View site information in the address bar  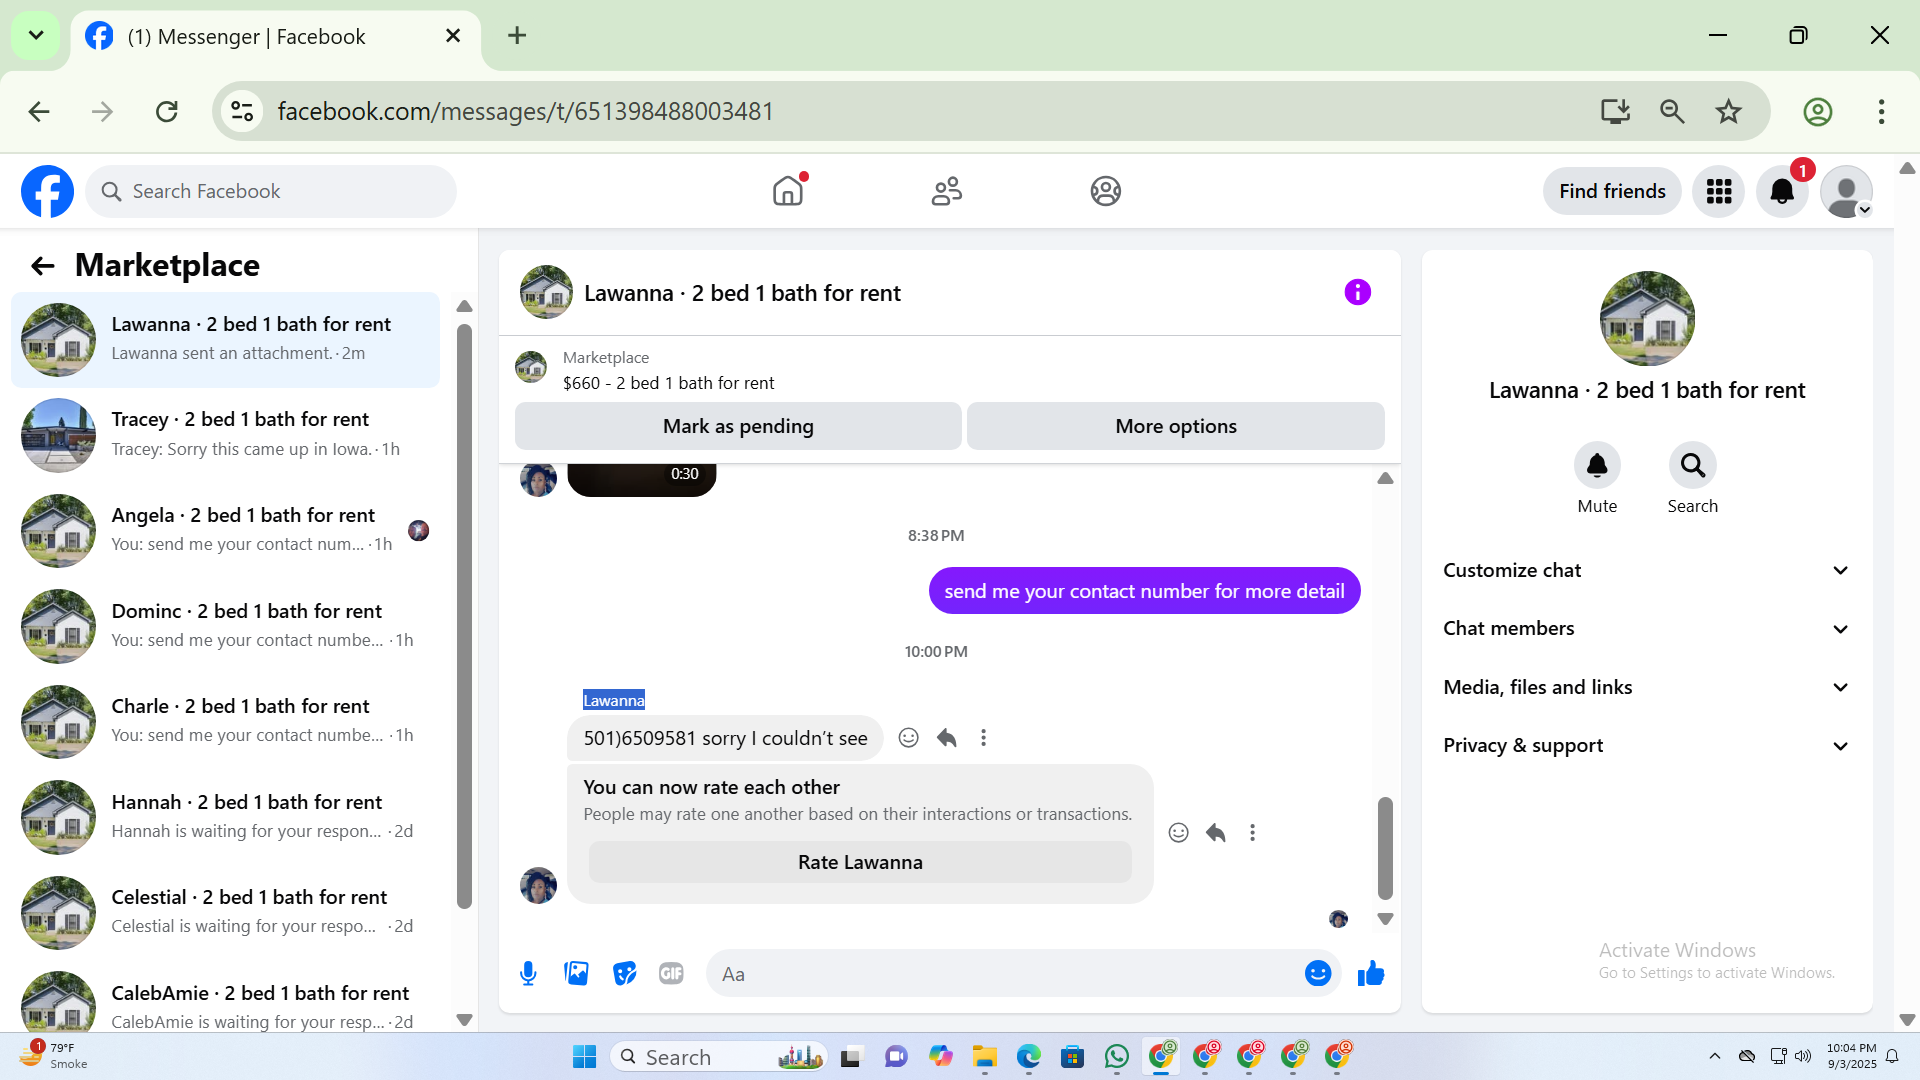coord(242,111)
